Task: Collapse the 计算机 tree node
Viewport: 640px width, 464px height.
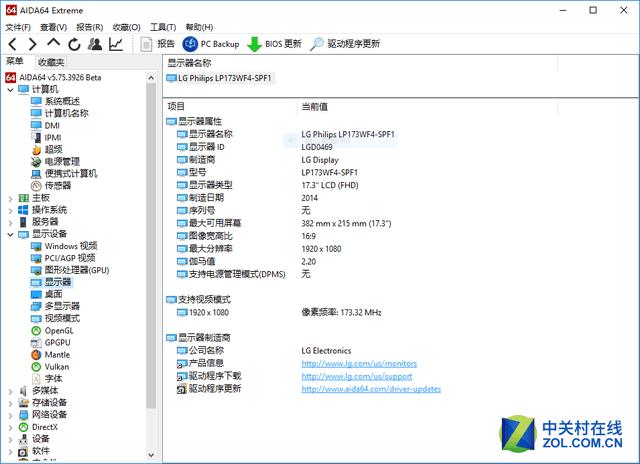Action: coord(10,89)
